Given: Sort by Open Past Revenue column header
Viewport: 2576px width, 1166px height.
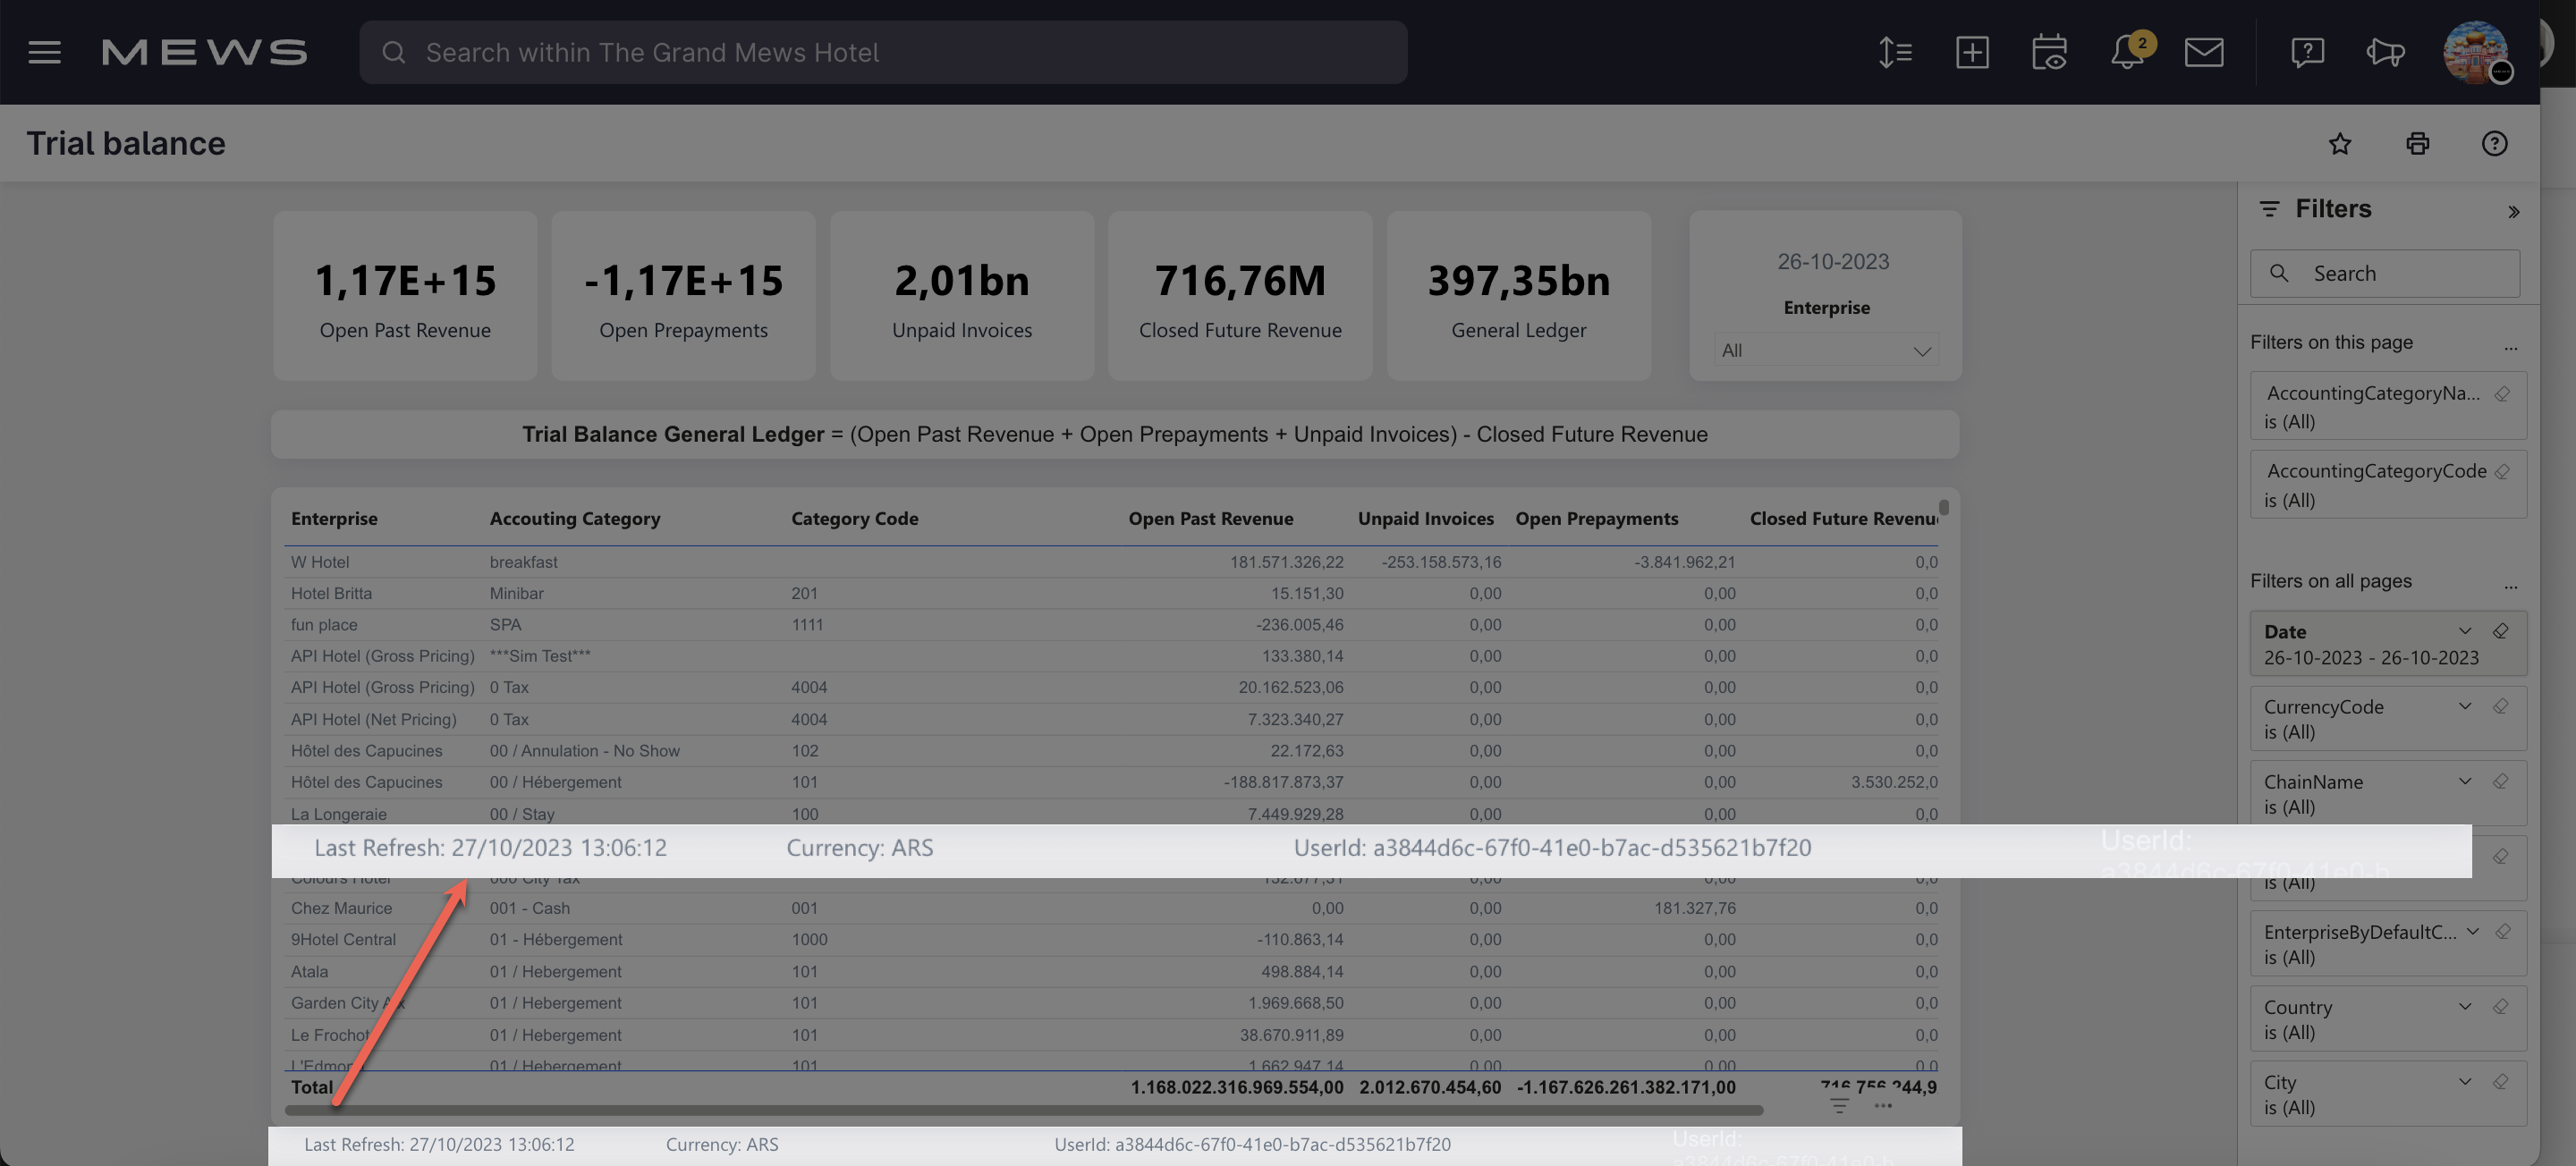Looking at the screenshot, I should tap(1211, 518).
